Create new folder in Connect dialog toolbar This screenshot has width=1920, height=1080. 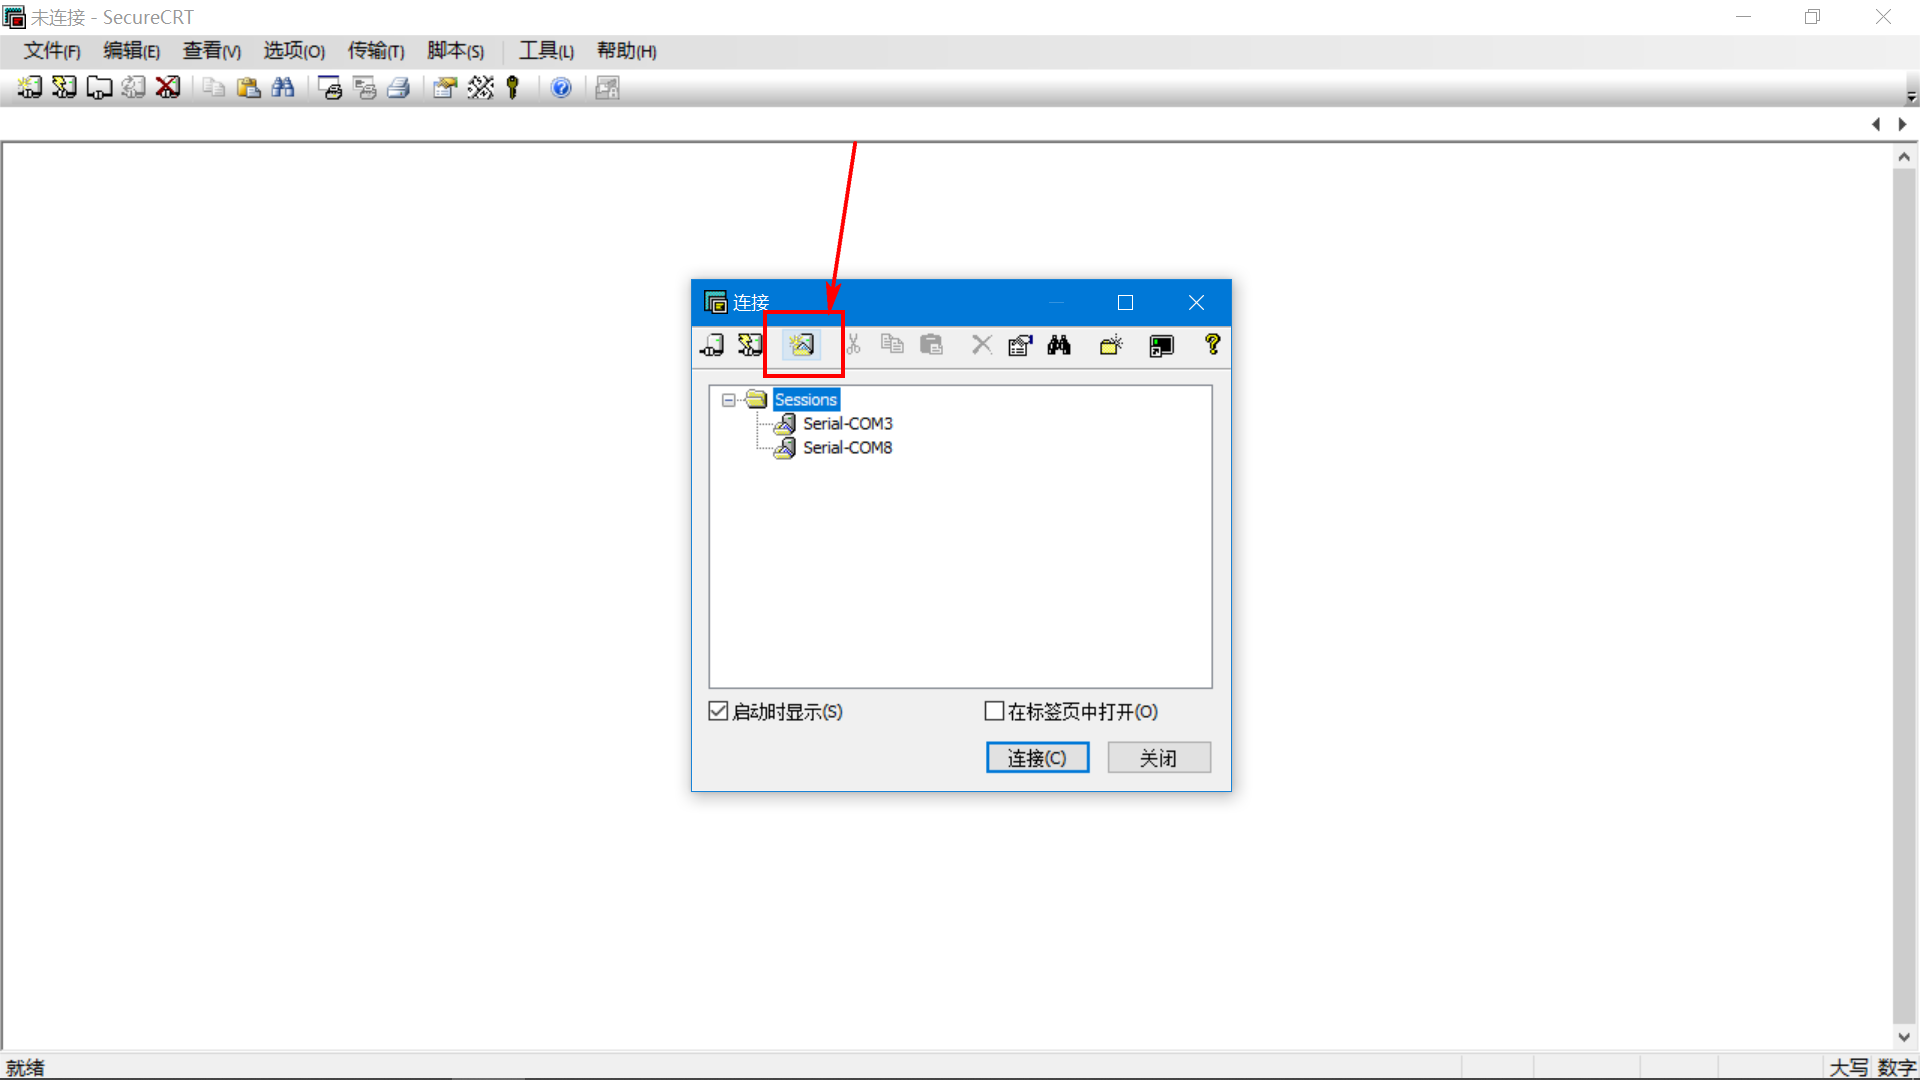(x=1111, y=345)
